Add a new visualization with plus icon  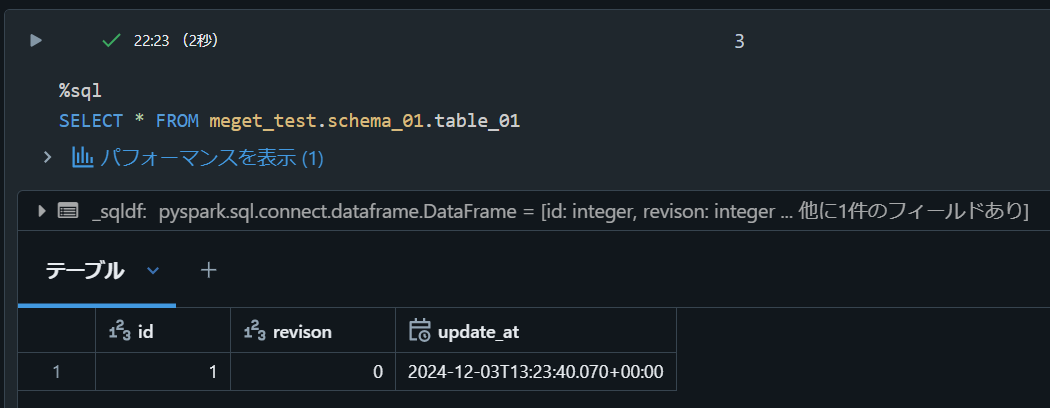(x=208, y=270)
